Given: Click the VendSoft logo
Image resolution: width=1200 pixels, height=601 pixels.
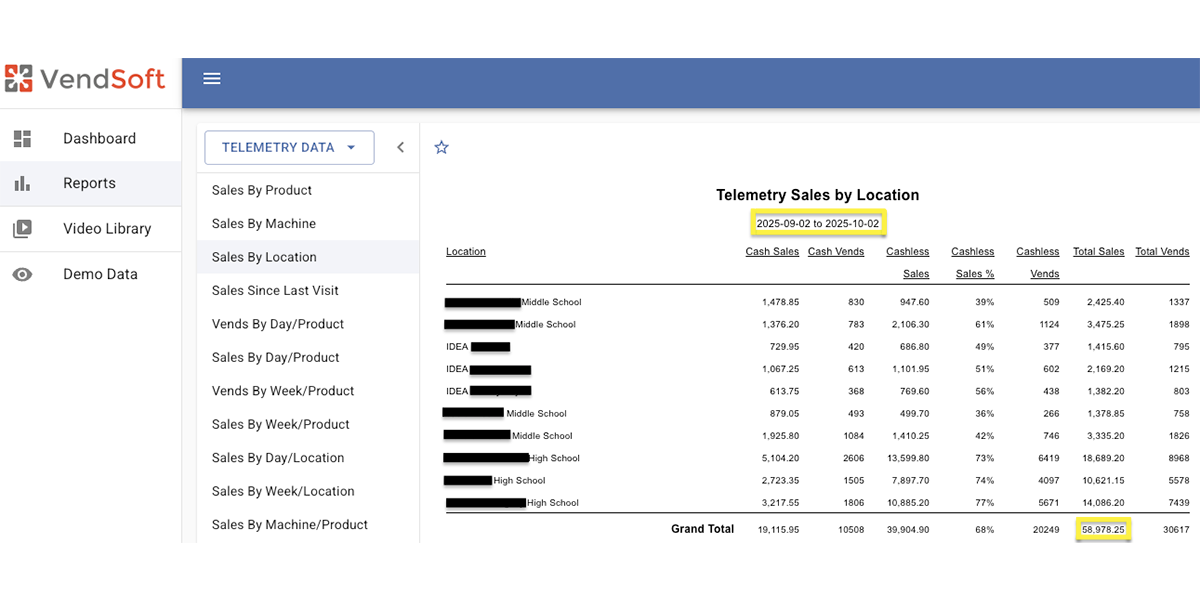Looking at the screenshot, I should [85, 78].
